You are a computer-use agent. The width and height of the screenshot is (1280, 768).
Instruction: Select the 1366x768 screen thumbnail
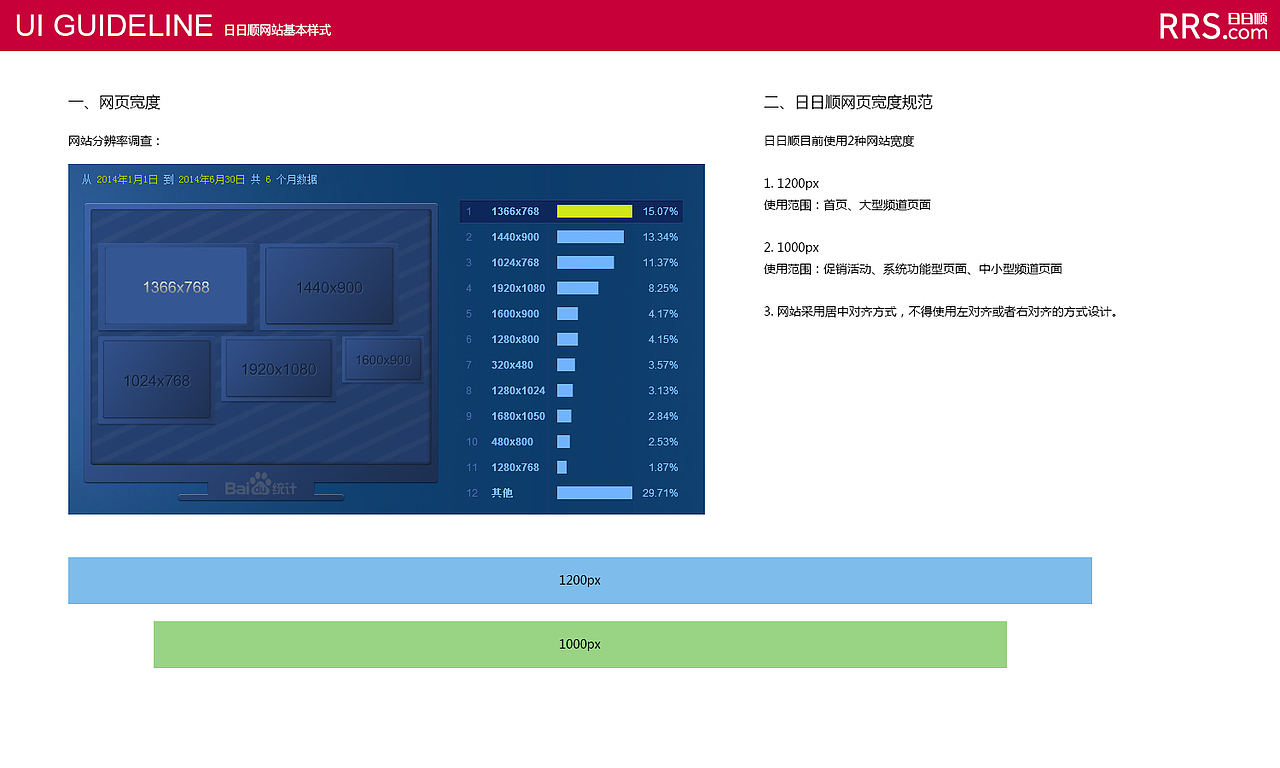[175, 285]
